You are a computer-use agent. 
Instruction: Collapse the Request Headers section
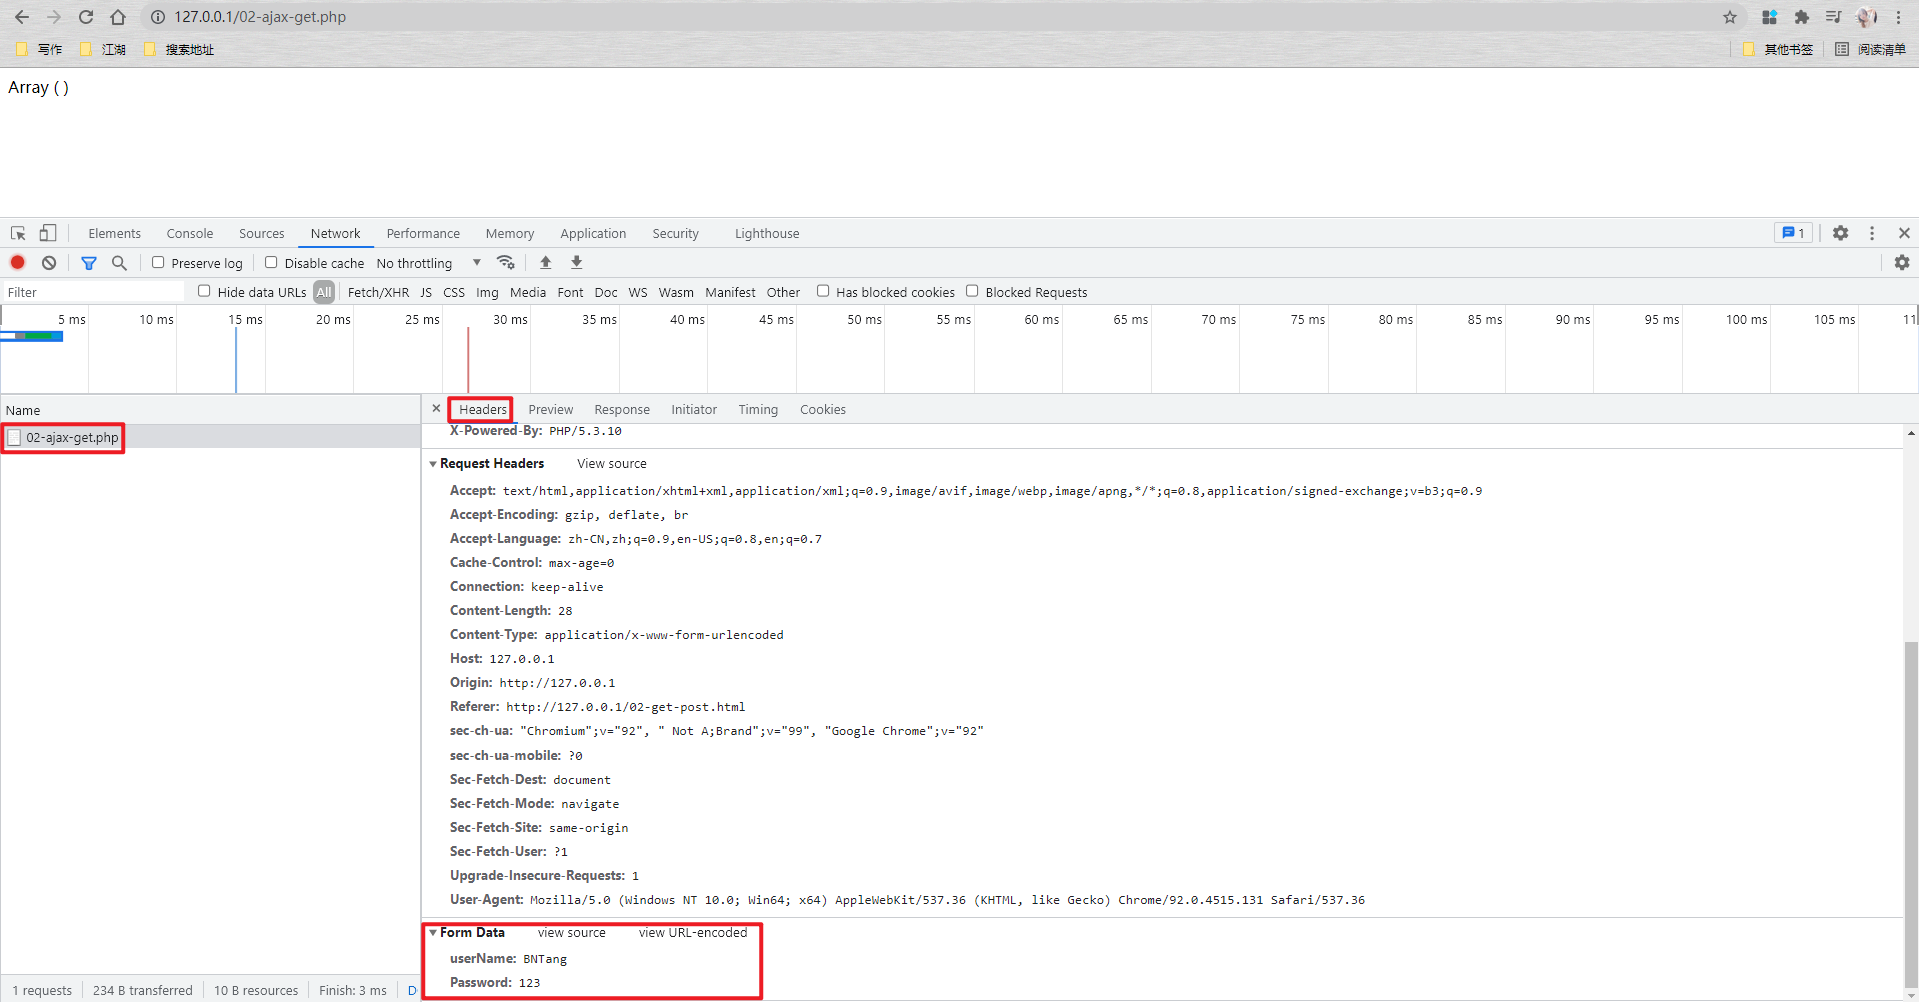[433, 464]
